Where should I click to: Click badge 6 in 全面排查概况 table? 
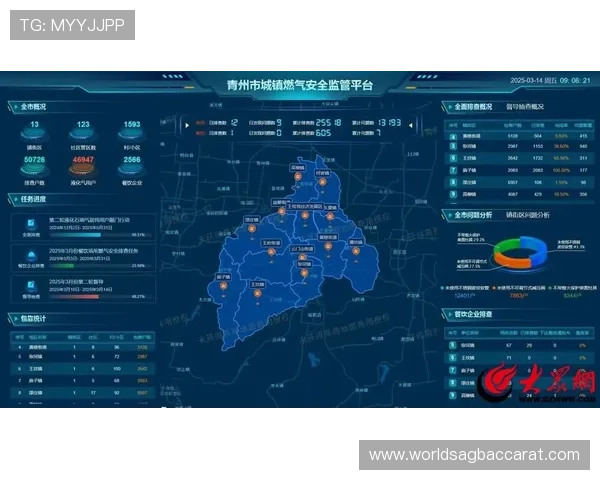click(453, 158)
